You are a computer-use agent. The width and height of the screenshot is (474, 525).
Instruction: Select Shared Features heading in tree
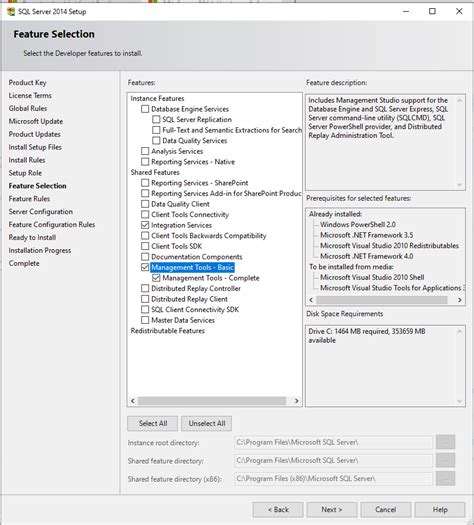coord(155,172)
